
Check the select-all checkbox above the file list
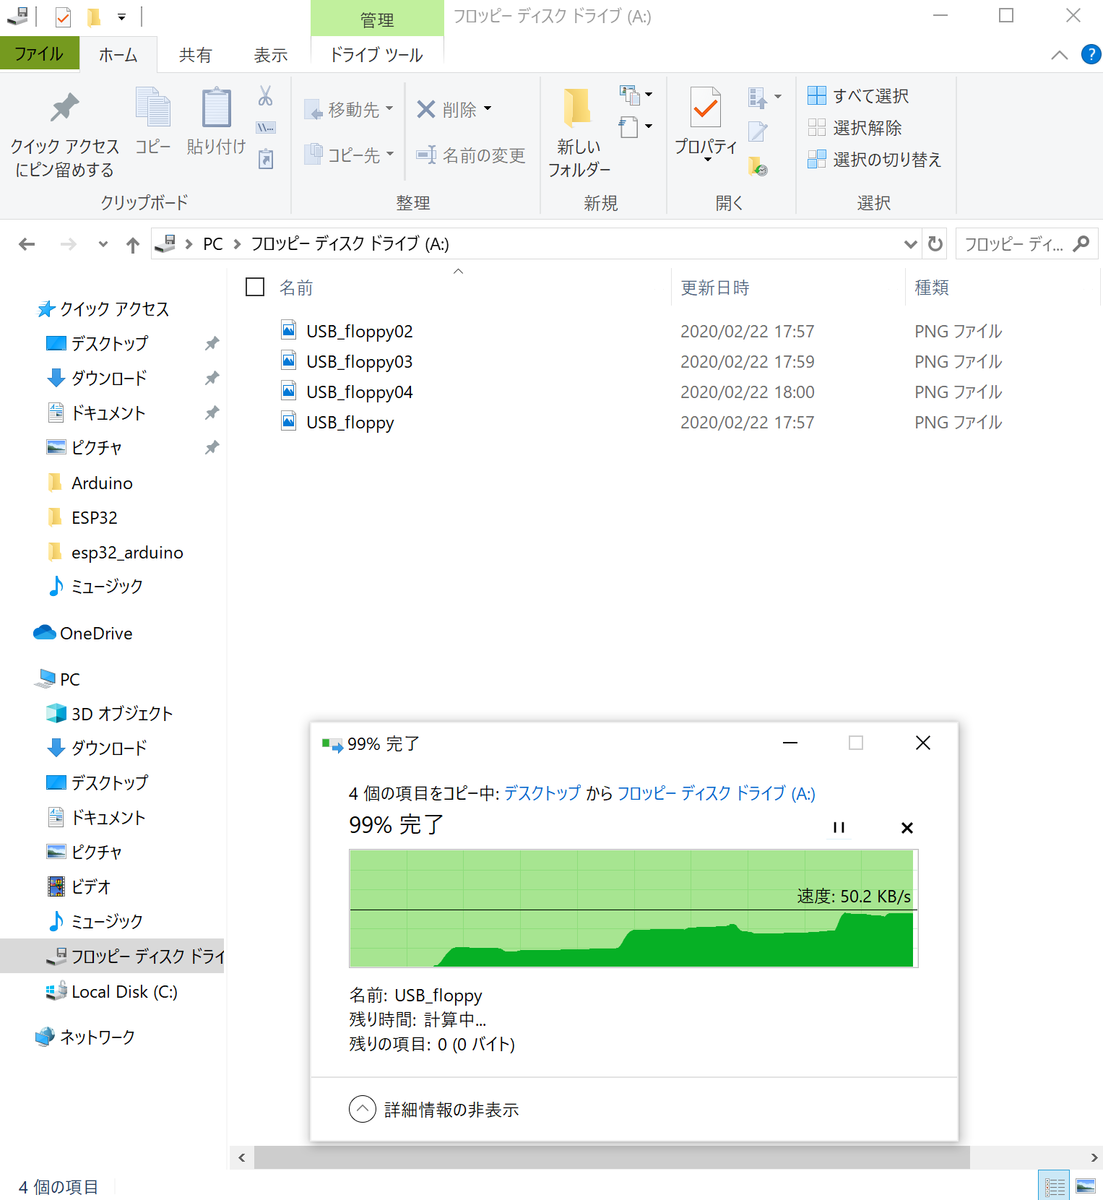click(x=254, y=286)
